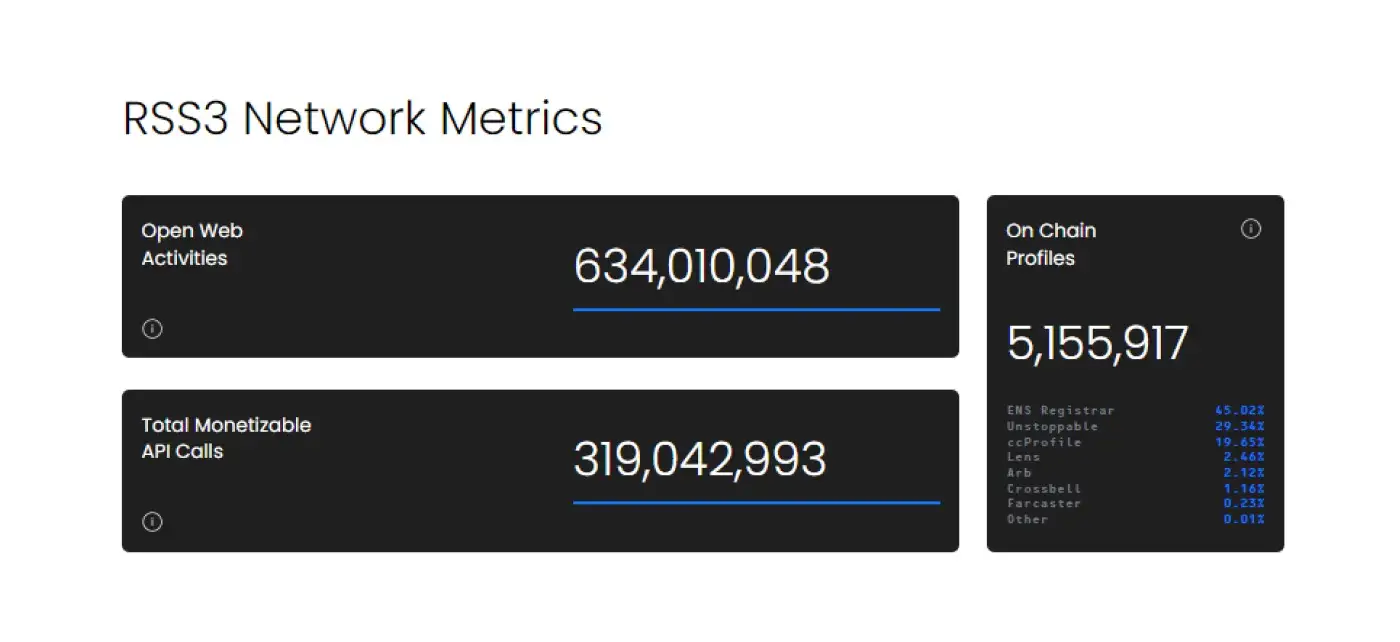Viewport: 1400px width, 642px height.
Task: Click the RSS3 Network Metrics heading
Action: [362, 118]
